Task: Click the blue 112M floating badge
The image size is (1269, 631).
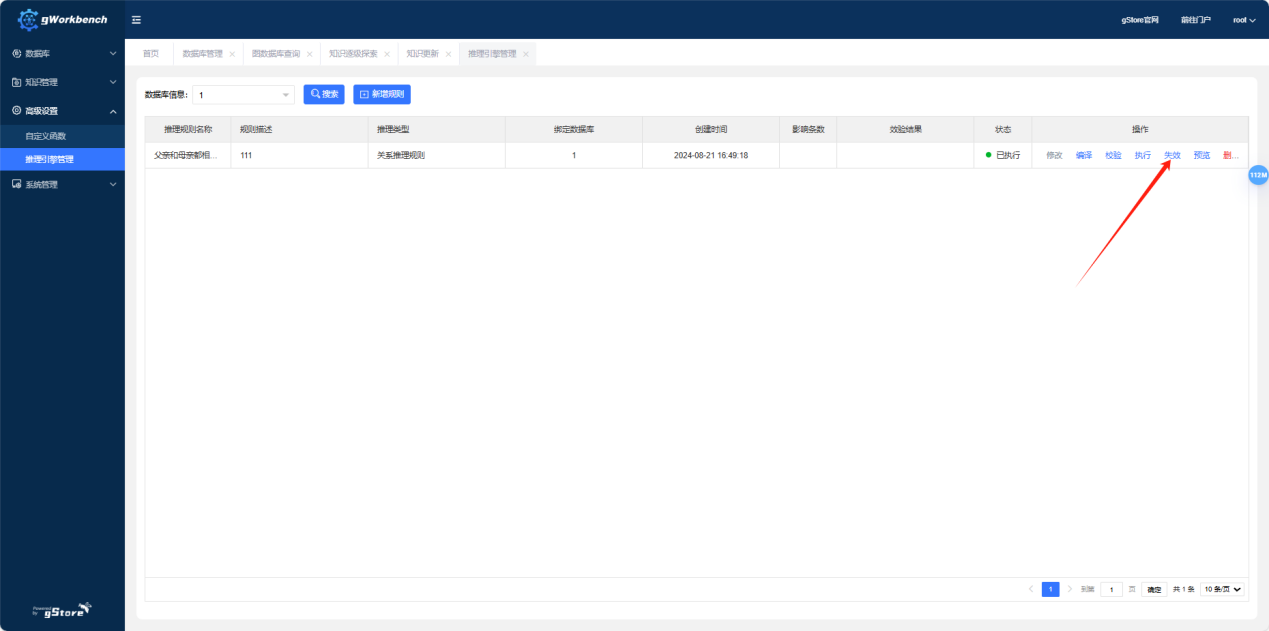Action: point(1257,175)
